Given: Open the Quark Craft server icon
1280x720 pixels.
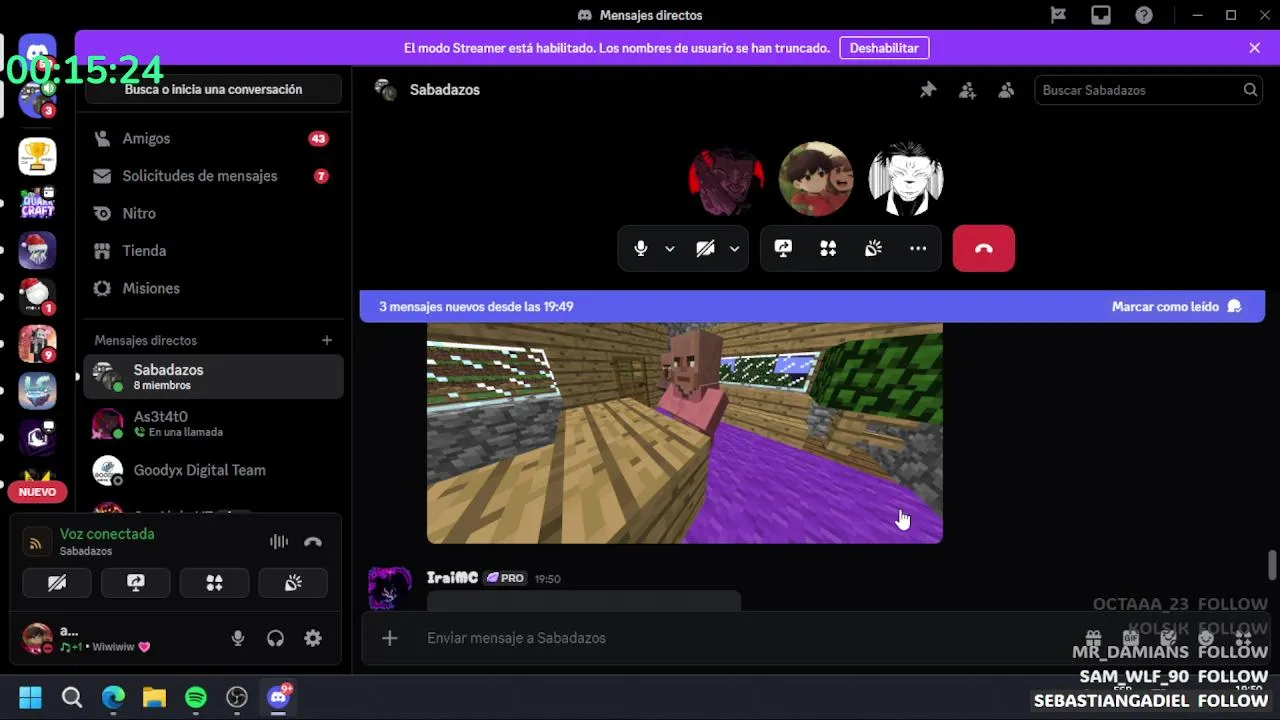Looking at the screenshot, I should coord(37,203).
